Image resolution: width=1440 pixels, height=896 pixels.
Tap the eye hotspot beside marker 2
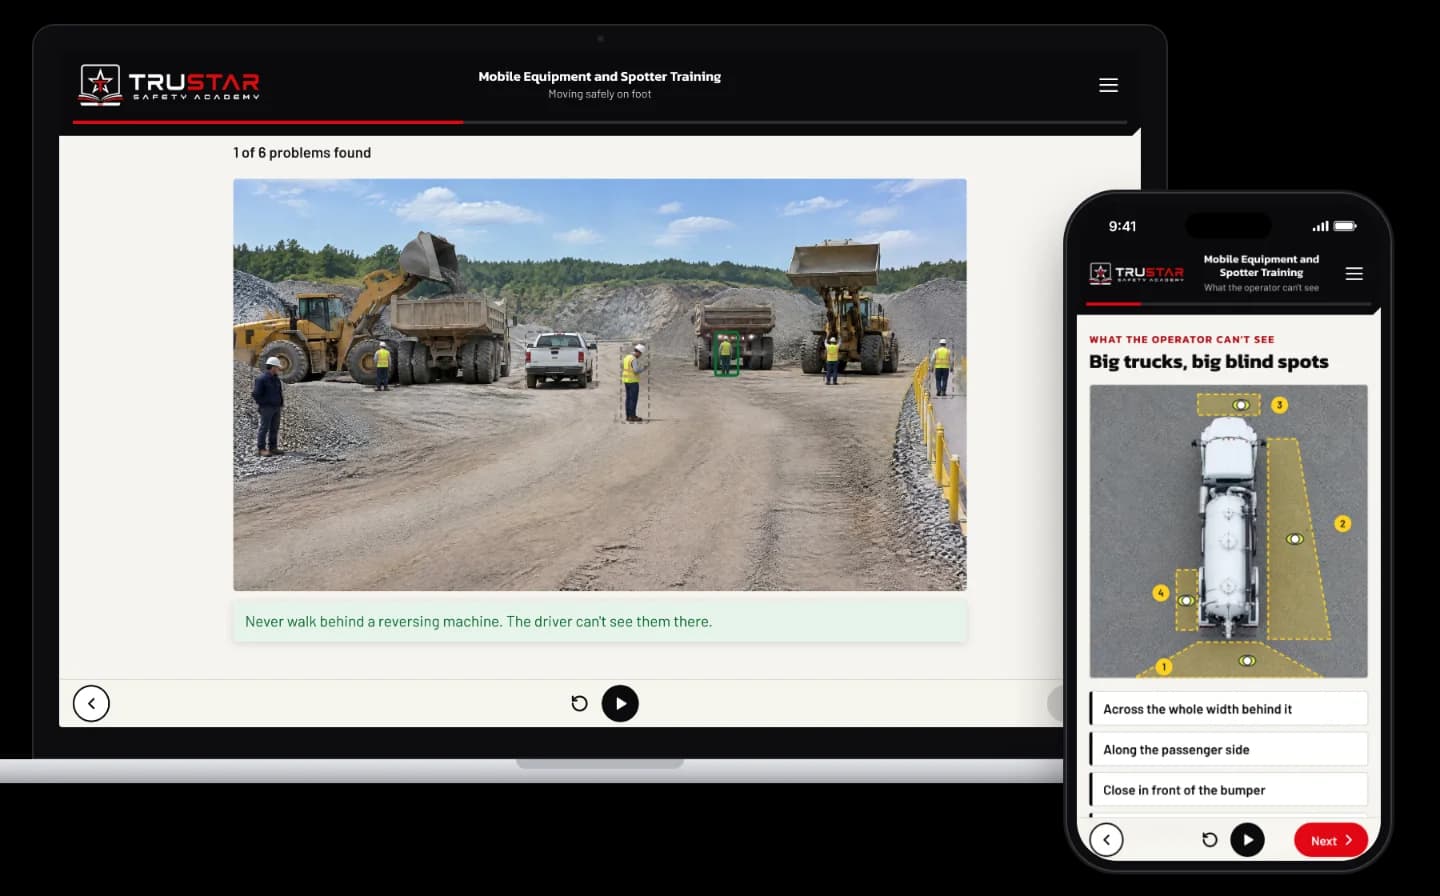tap(1295, 539)
